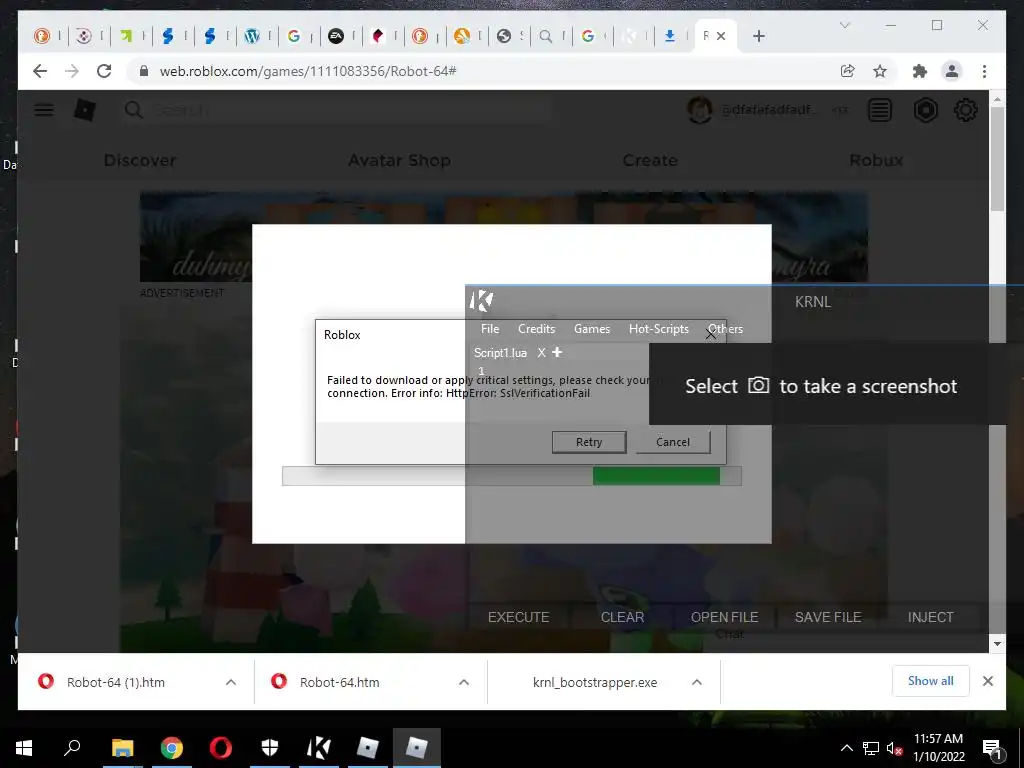The image size is (1024, 768).
Task: Click SAVE FILE in KRNL
Action: (x=828, y=617)
